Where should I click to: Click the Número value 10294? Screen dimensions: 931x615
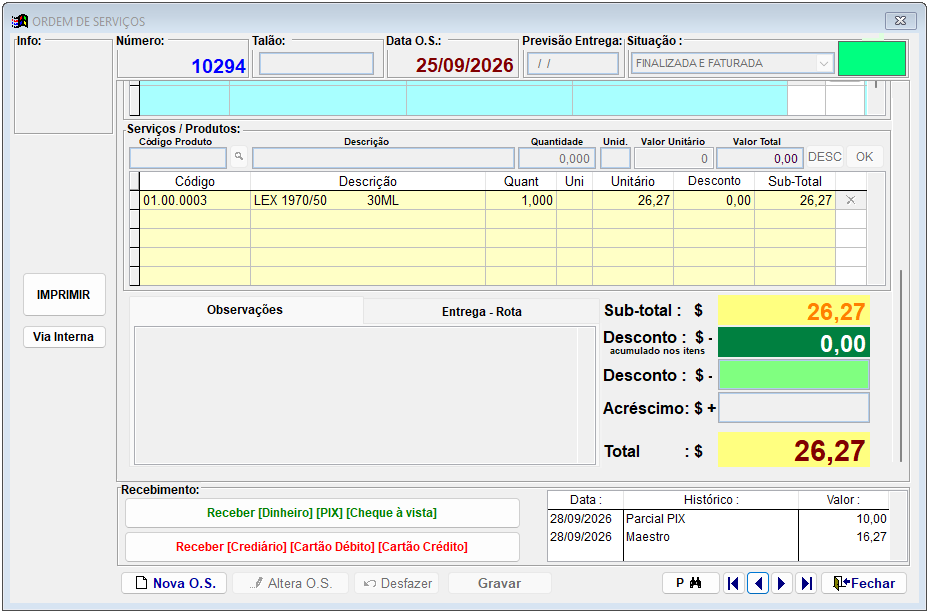tap(218, 66)
